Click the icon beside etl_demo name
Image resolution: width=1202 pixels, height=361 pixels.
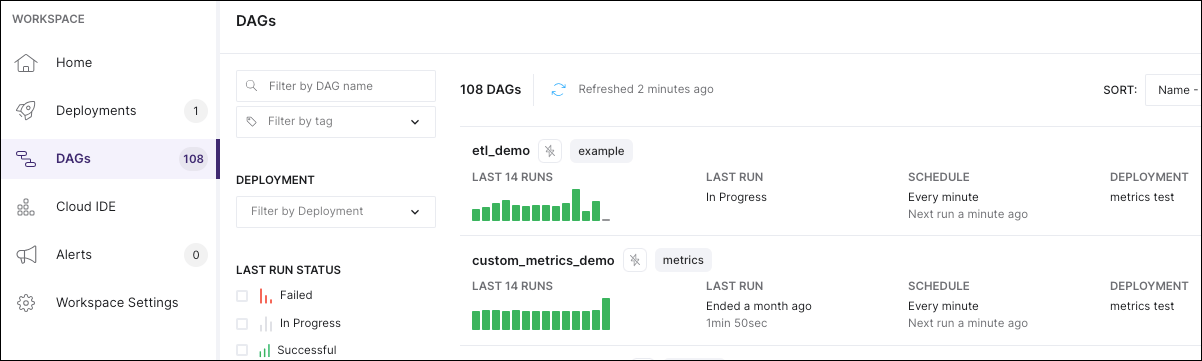550,151
